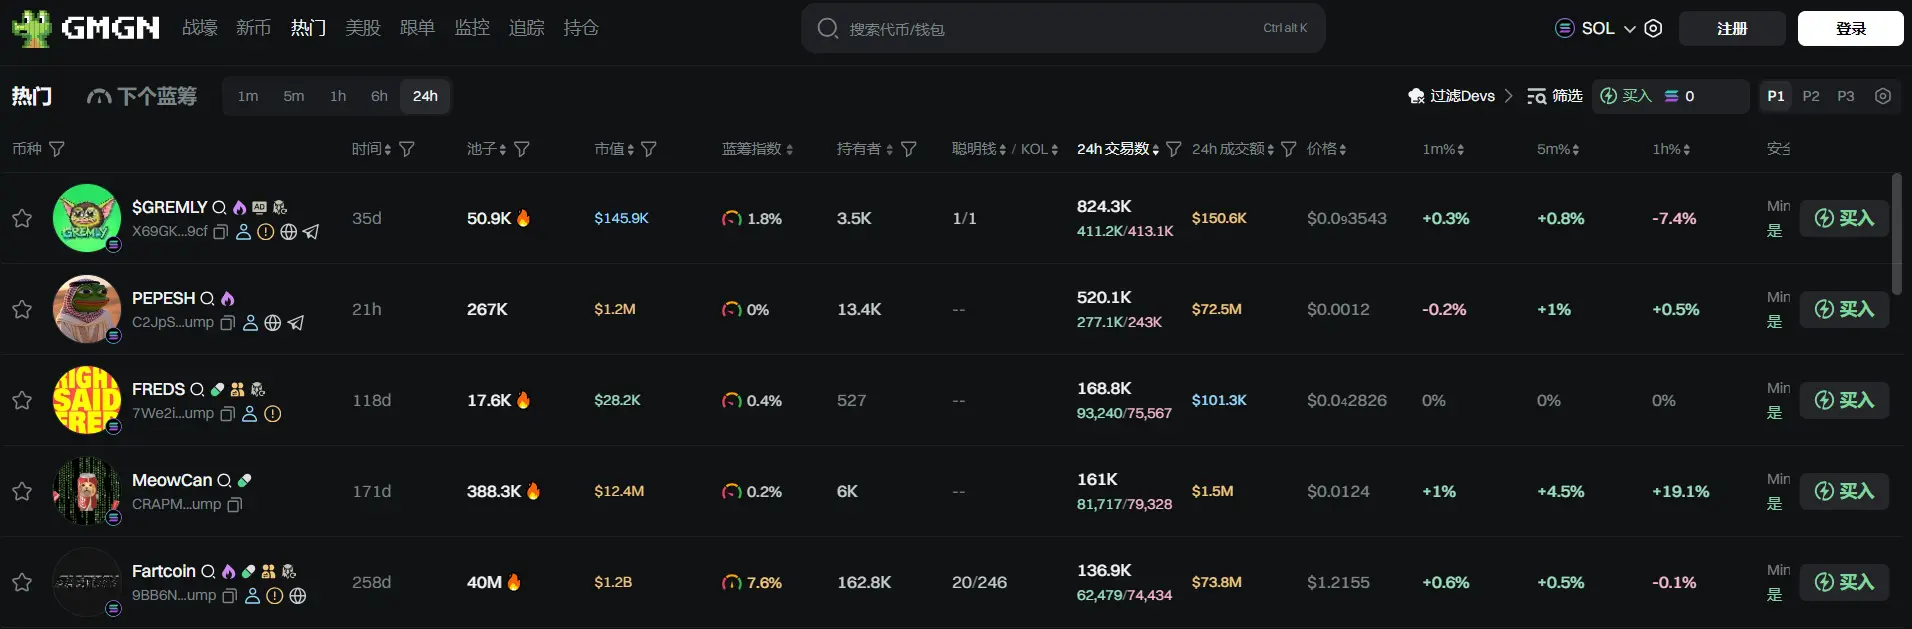Toggle favorite star for Fartcoin

[x=22, y=582]
